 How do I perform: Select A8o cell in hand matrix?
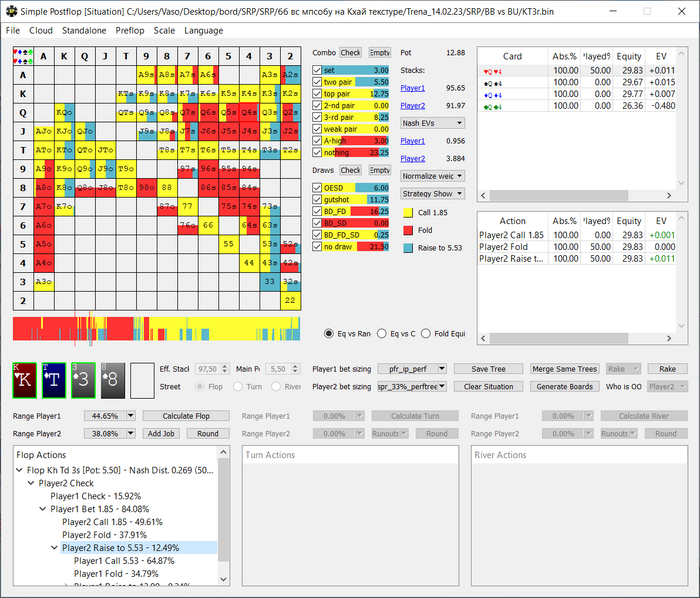coord(44,187)
